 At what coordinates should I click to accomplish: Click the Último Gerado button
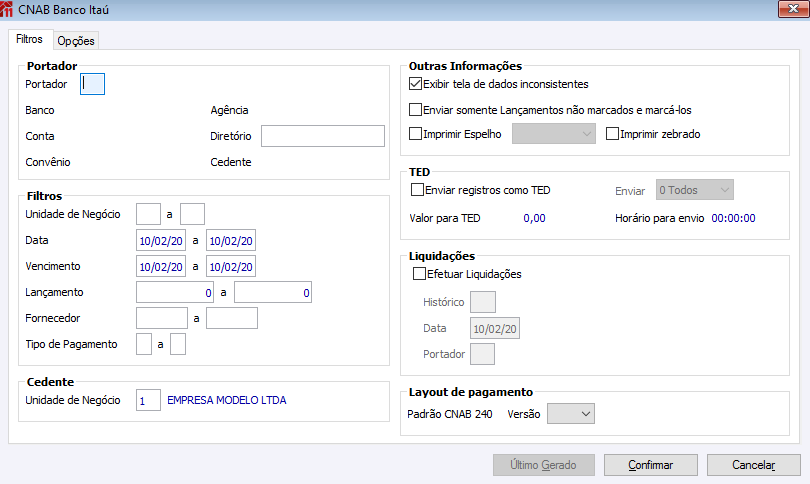click(543, 465)
